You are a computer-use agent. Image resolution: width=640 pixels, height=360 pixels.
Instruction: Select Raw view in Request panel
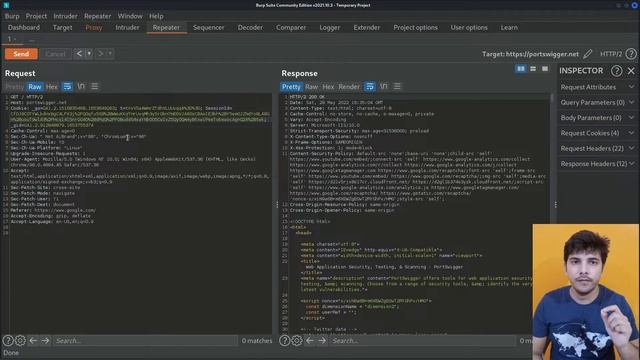(35, 87)
